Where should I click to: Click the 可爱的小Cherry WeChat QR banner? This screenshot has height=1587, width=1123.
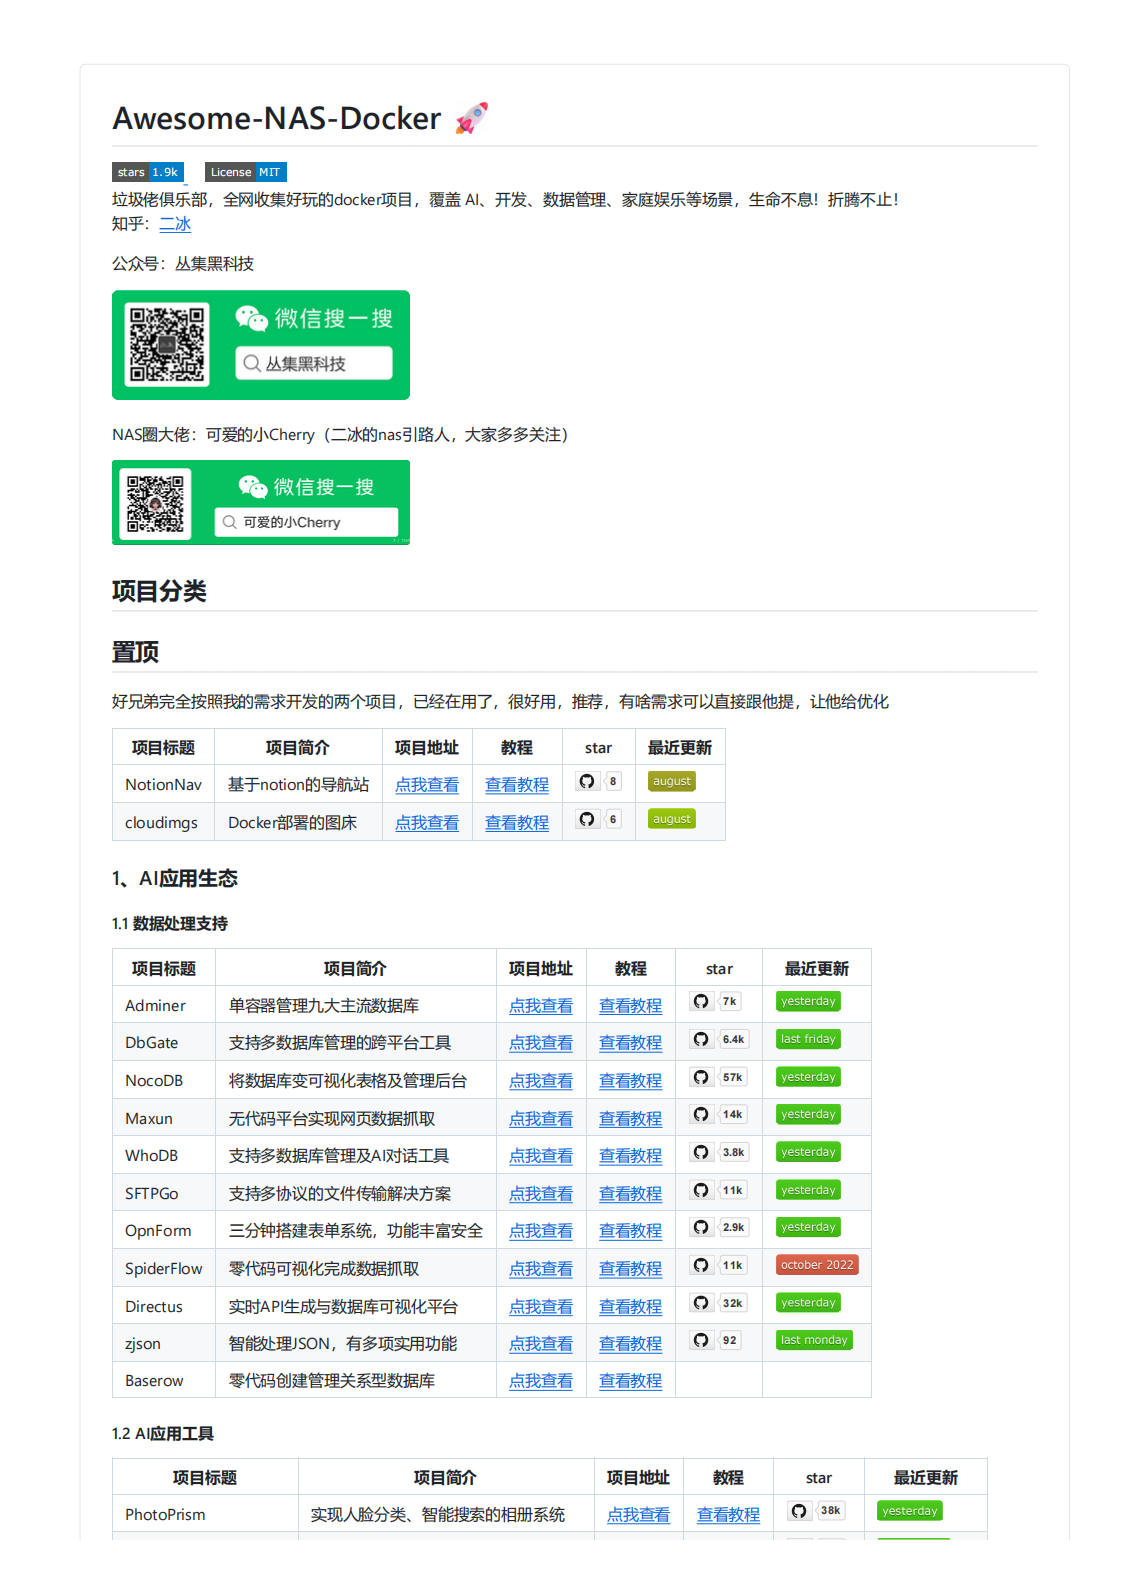[x=261, y=502]
